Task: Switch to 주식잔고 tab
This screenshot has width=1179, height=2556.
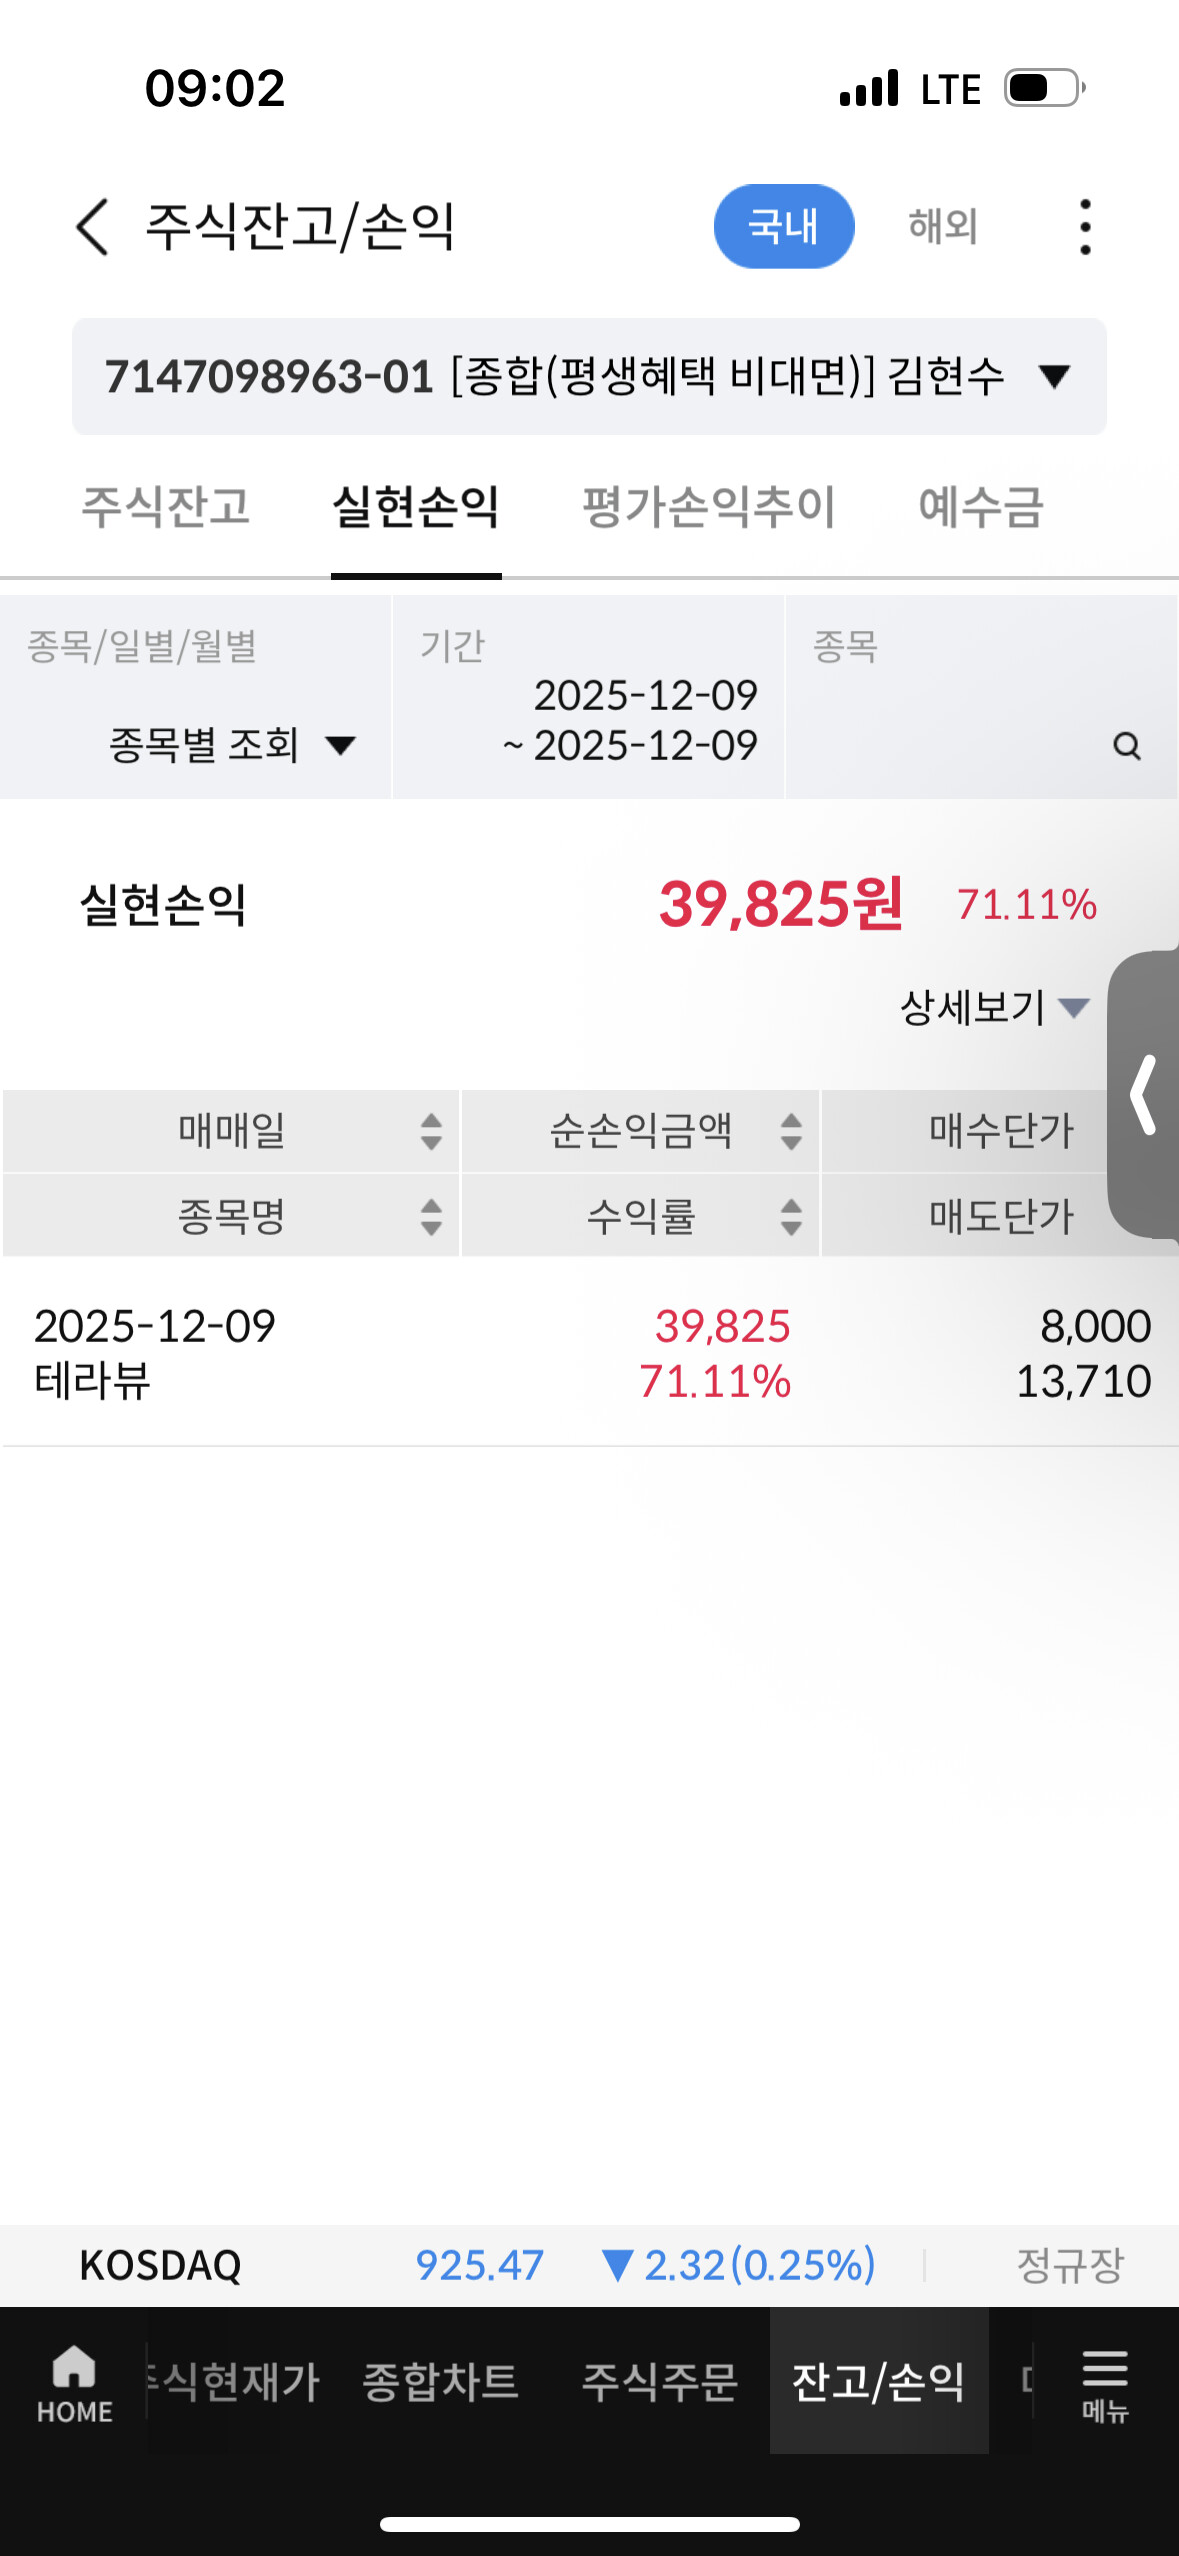Action: click(165, 507)
